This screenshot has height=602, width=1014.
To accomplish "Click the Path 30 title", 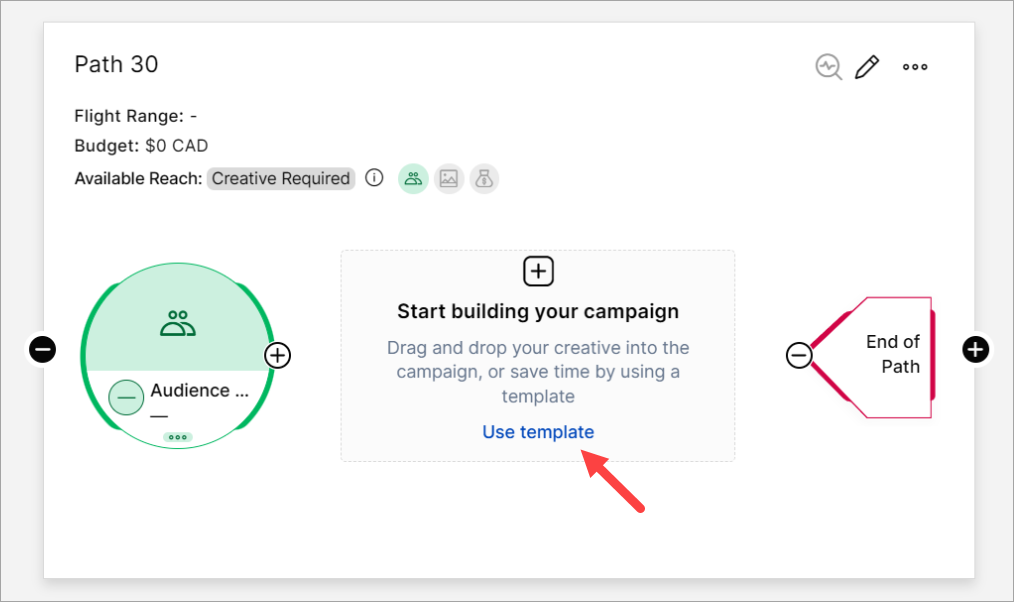I will 116,65.
